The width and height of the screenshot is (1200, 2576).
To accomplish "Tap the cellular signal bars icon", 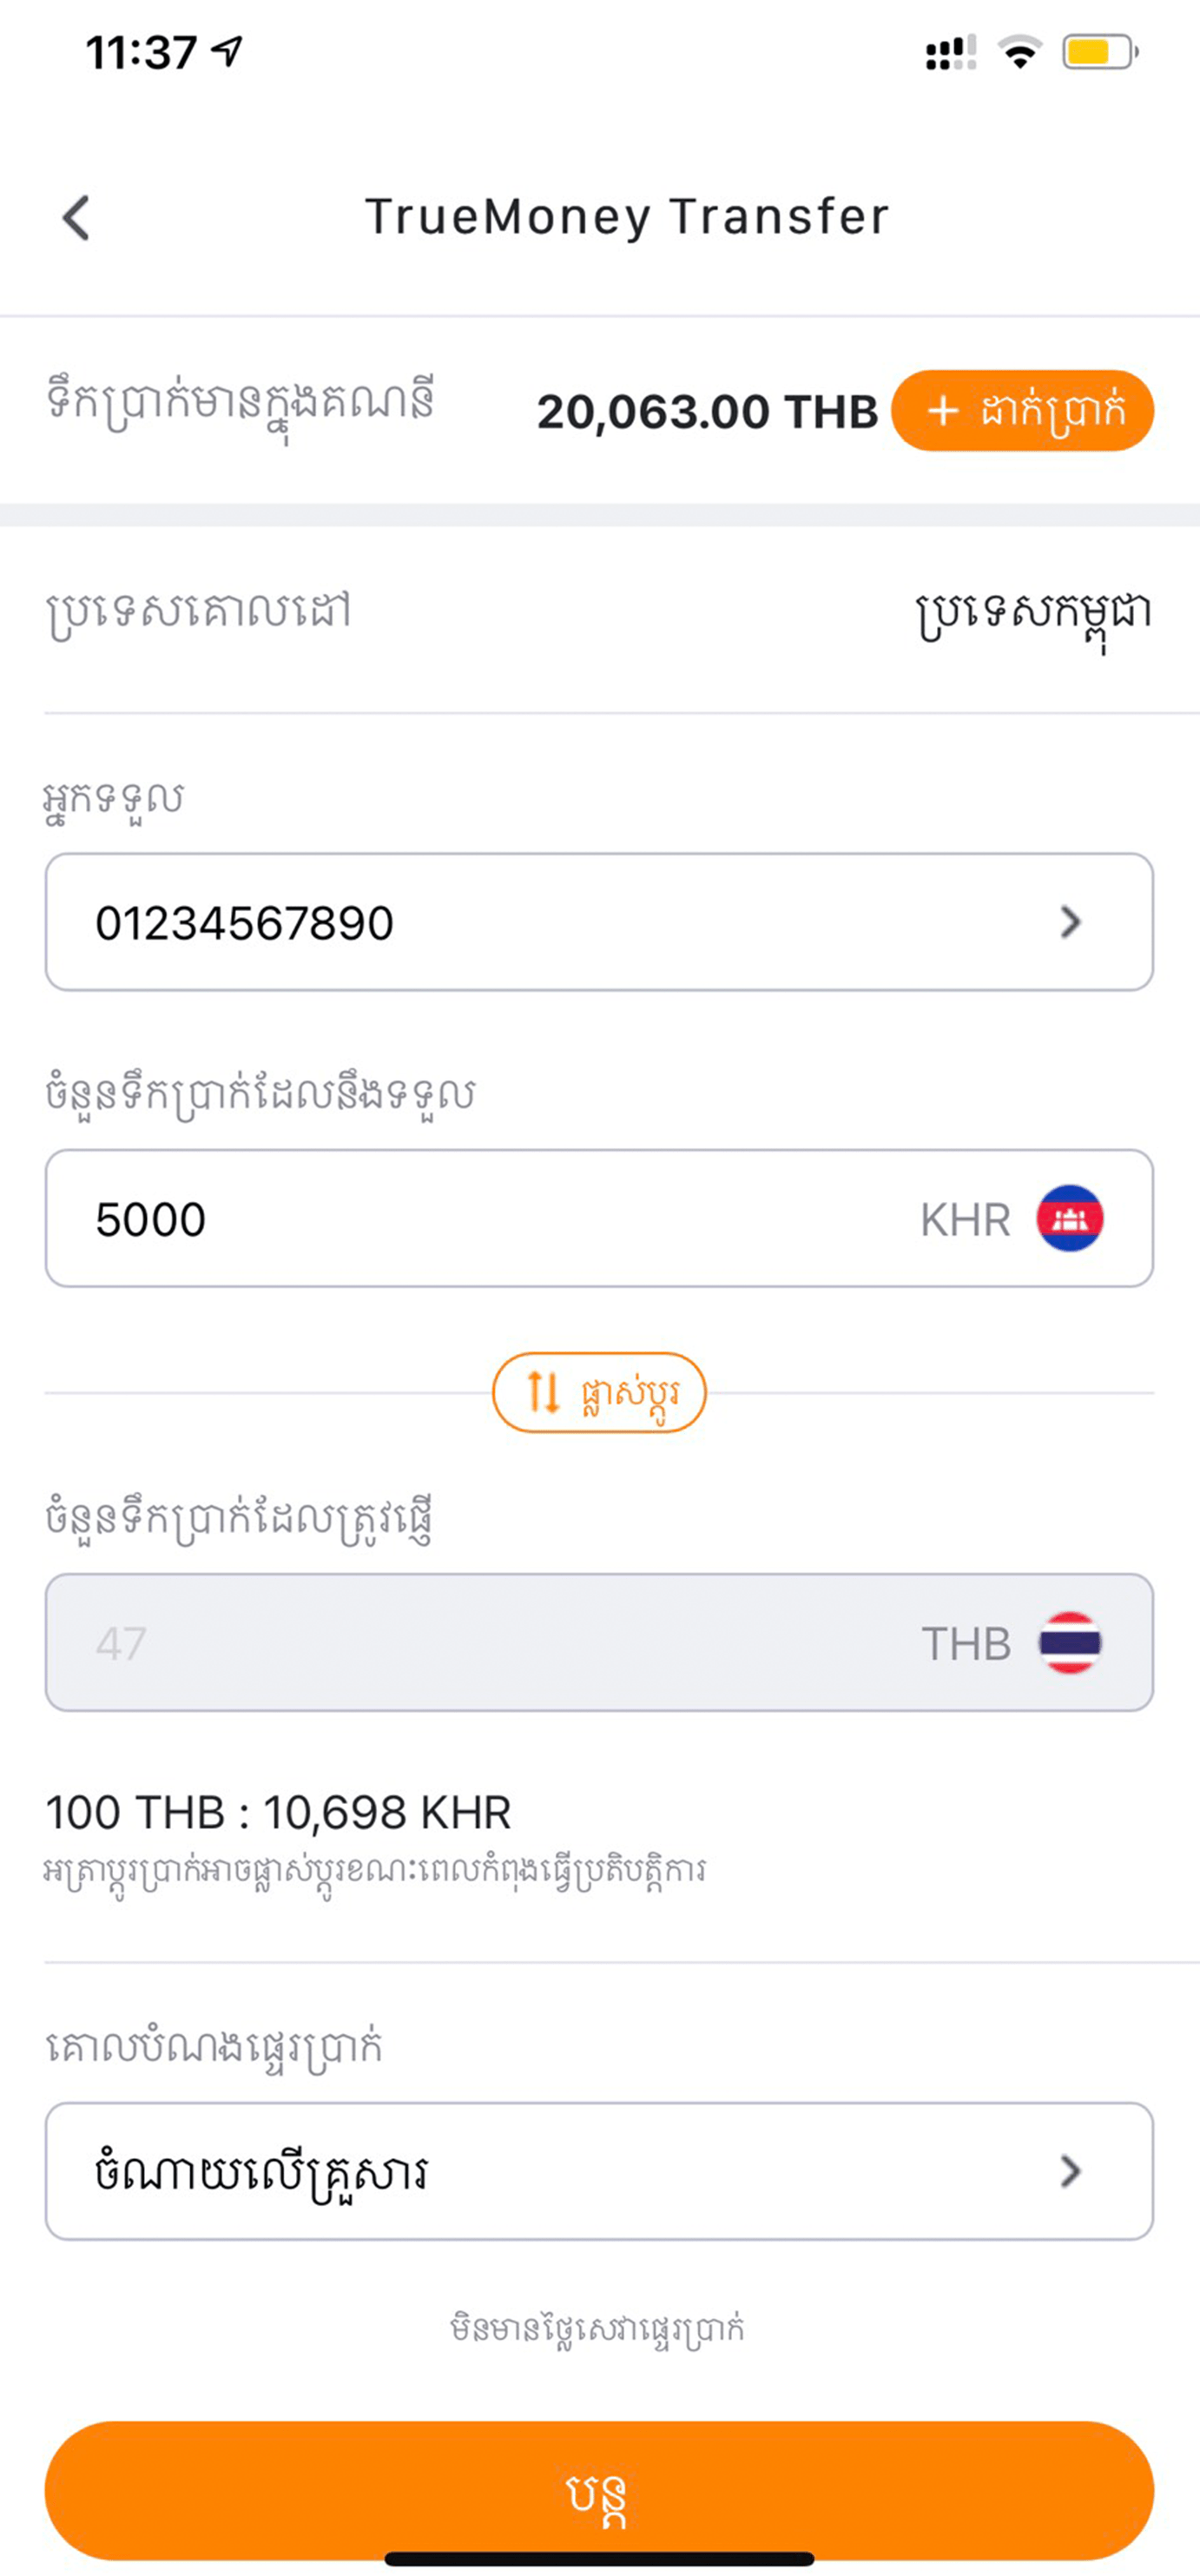I will tap(950, 52).
